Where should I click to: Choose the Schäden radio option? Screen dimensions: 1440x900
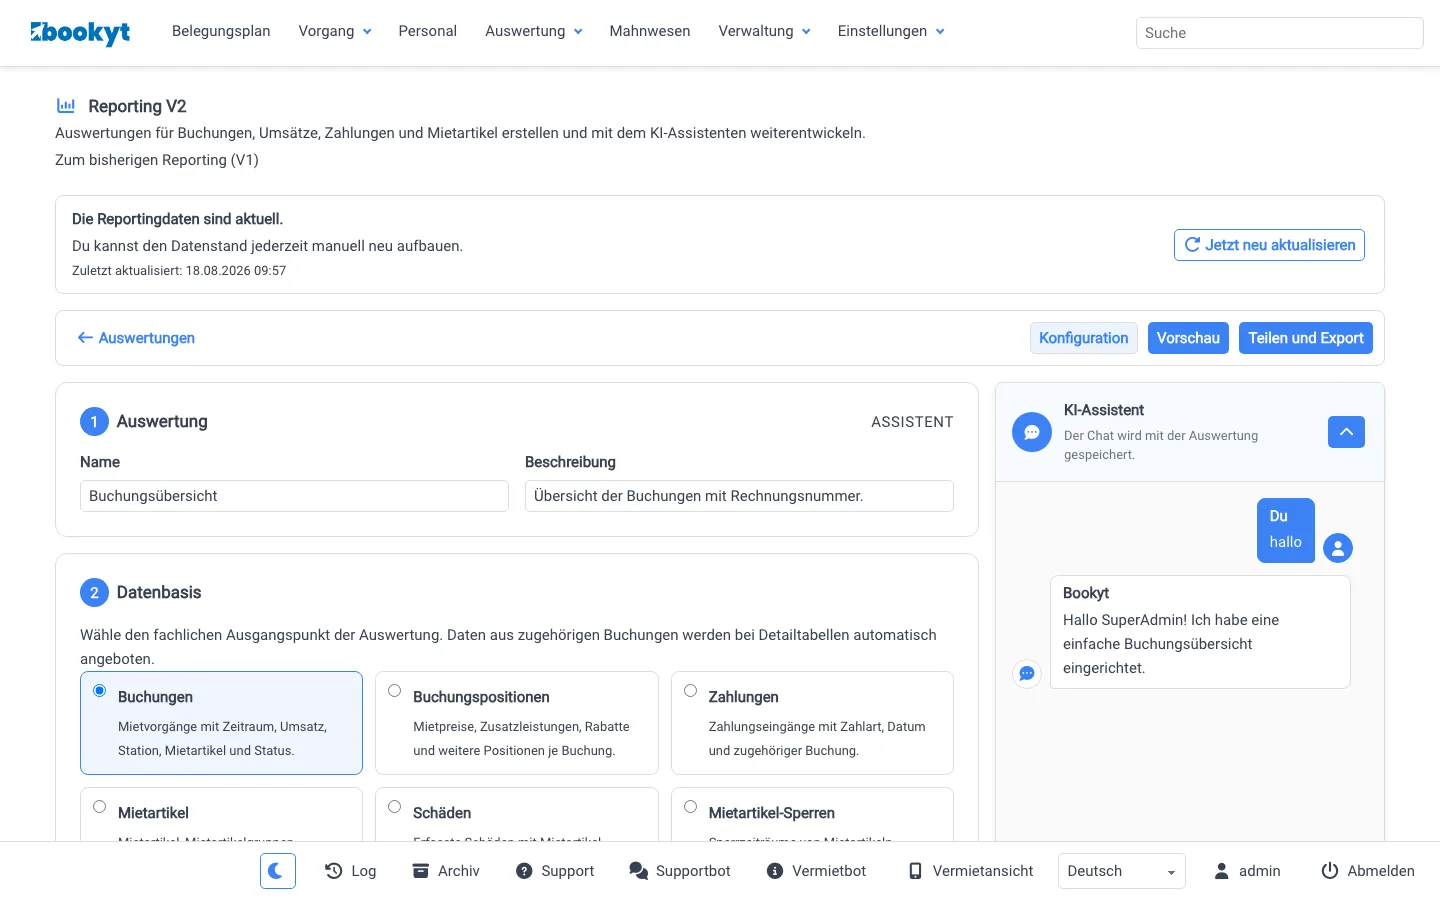pos(395,807)
